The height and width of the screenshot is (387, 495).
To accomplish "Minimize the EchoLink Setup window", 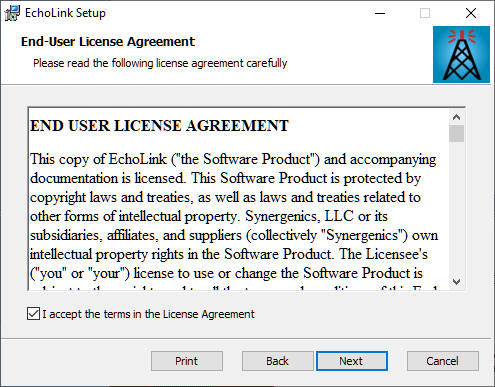I will click(380, 13).
